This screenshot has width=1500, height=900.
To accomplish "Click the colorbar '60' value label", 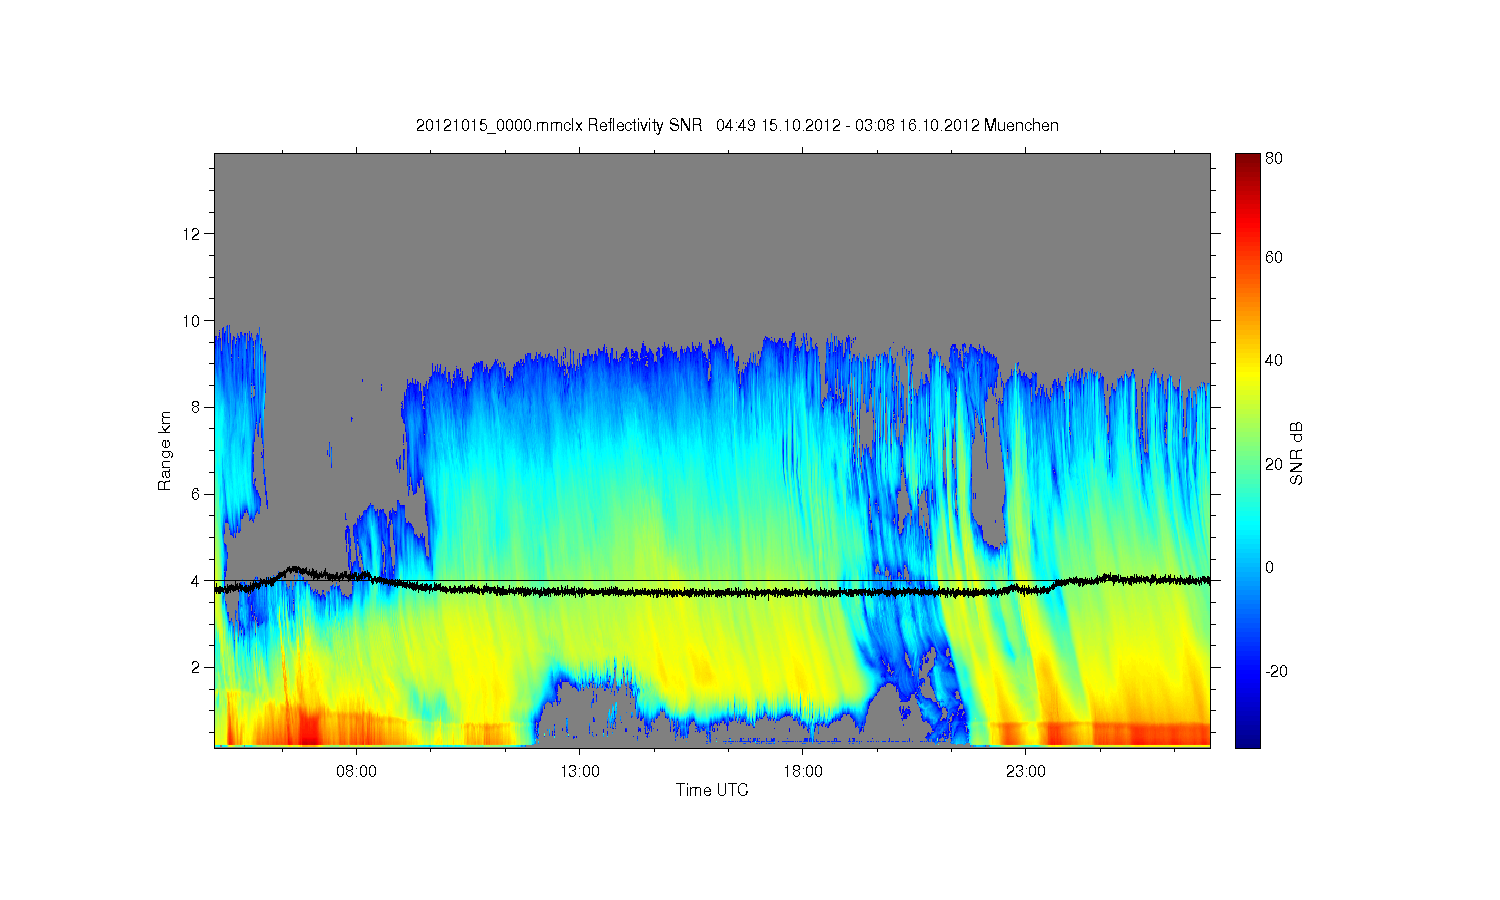I will tap(1274, 258).
